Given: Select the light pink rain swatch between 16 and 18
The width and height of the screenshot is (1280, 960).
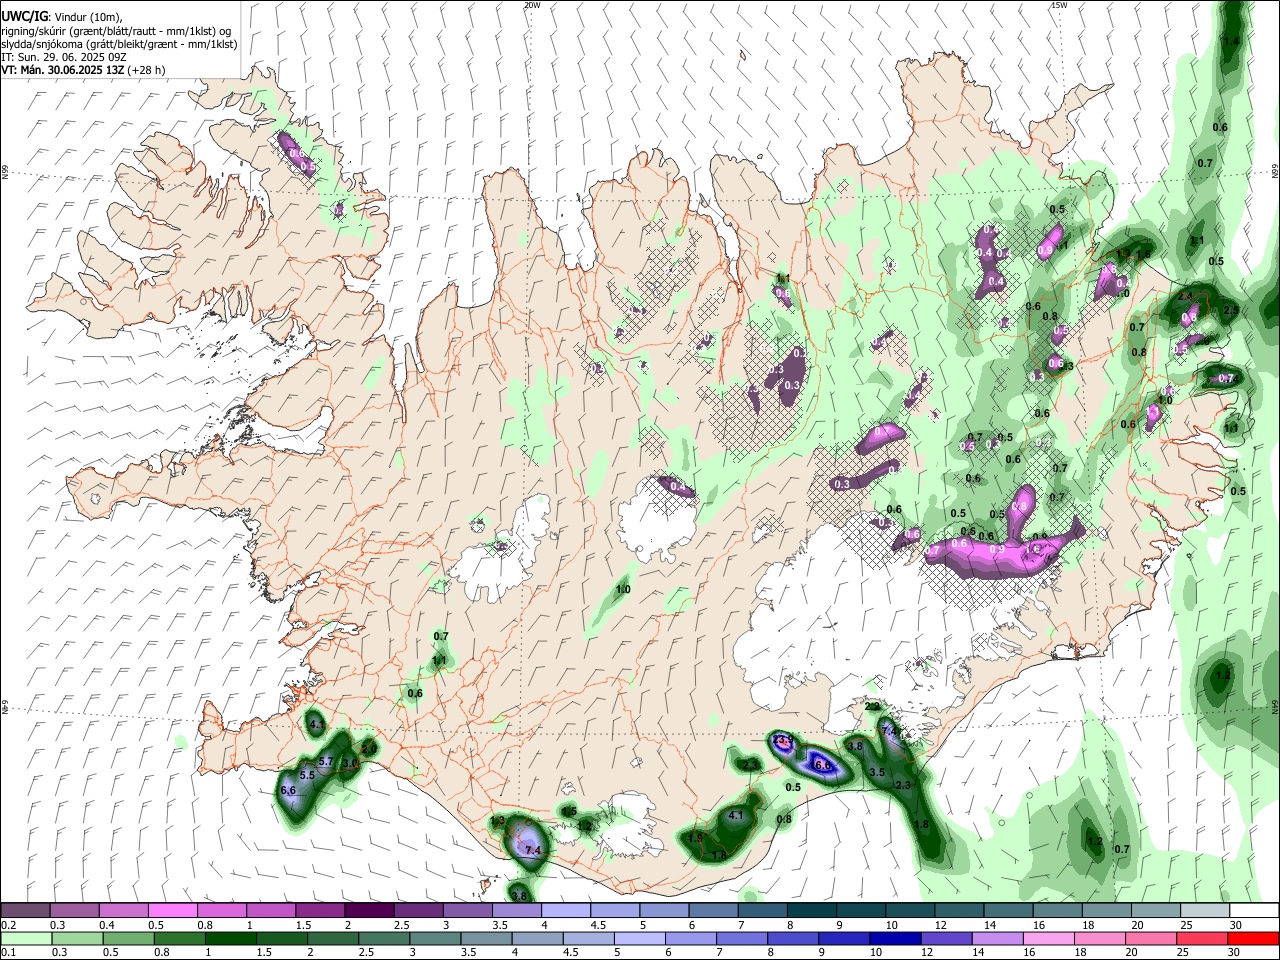Looking at the screenshot, I should point(1050,938).
